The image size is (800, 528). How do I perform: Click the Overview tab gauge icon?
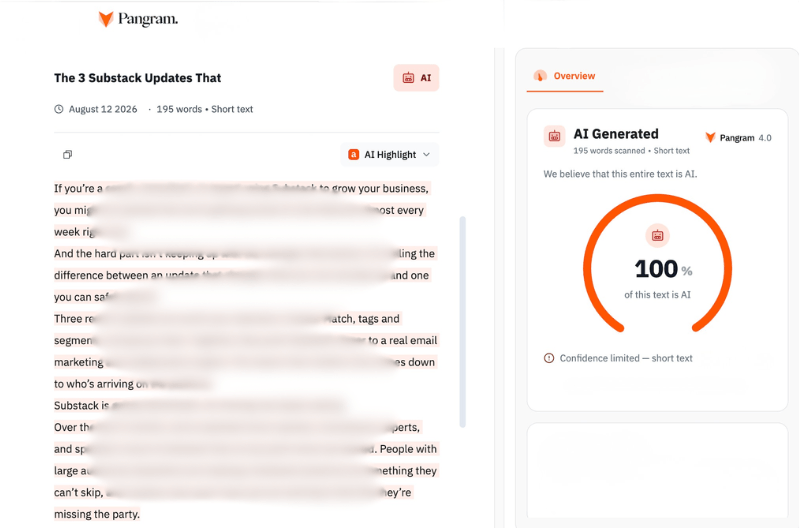(540, 76)
